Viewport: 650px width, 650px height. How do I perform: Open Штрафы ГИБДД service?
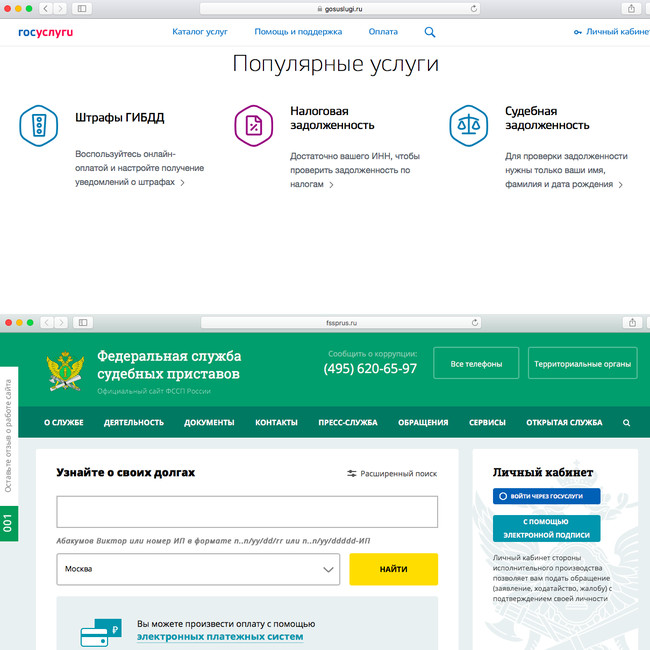click(119, 118)
